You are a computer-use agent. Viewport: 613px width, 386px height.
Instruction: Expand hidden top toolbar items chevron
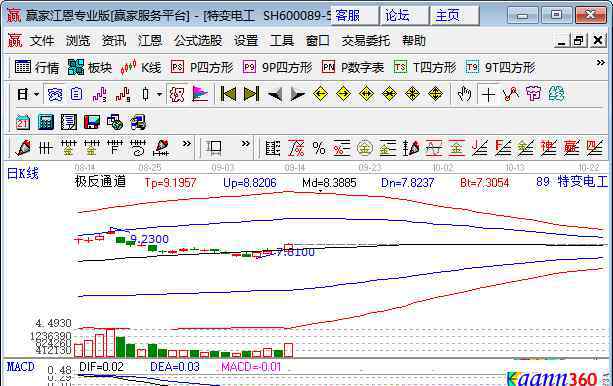600,63
